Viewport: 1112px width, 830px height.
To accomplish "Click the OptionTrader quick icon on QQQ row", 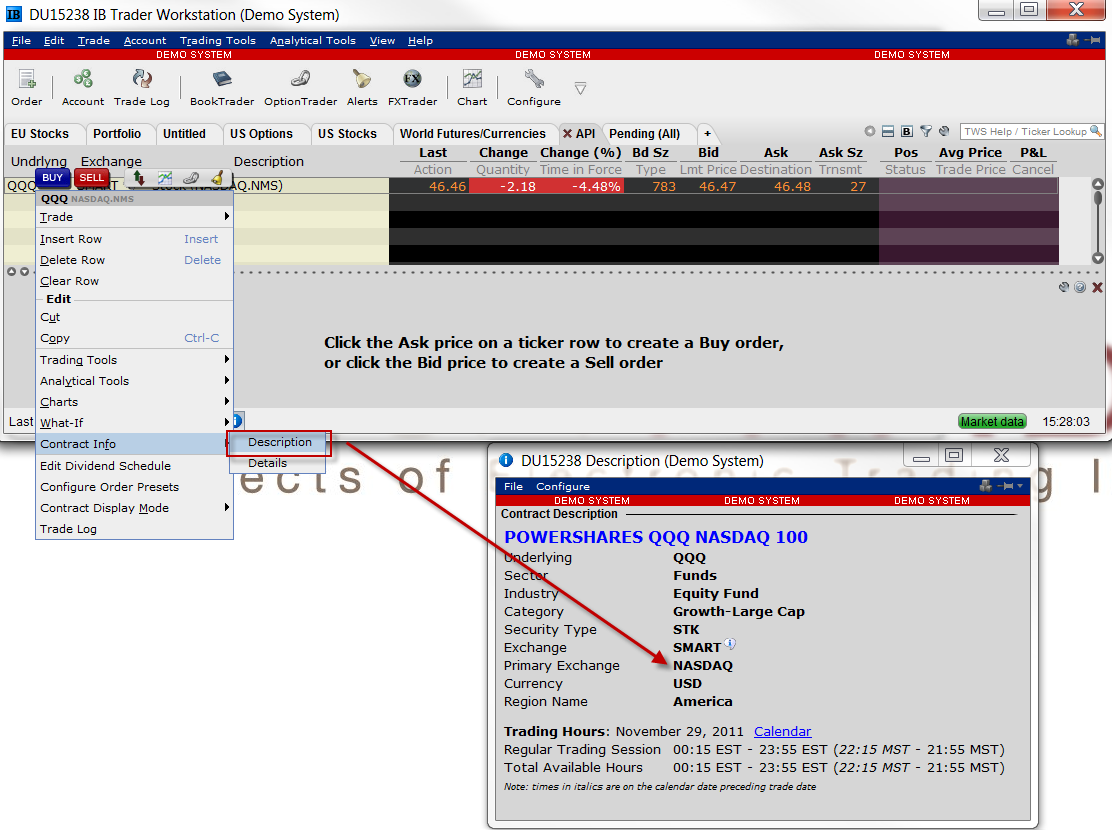I will click(191, 178).
